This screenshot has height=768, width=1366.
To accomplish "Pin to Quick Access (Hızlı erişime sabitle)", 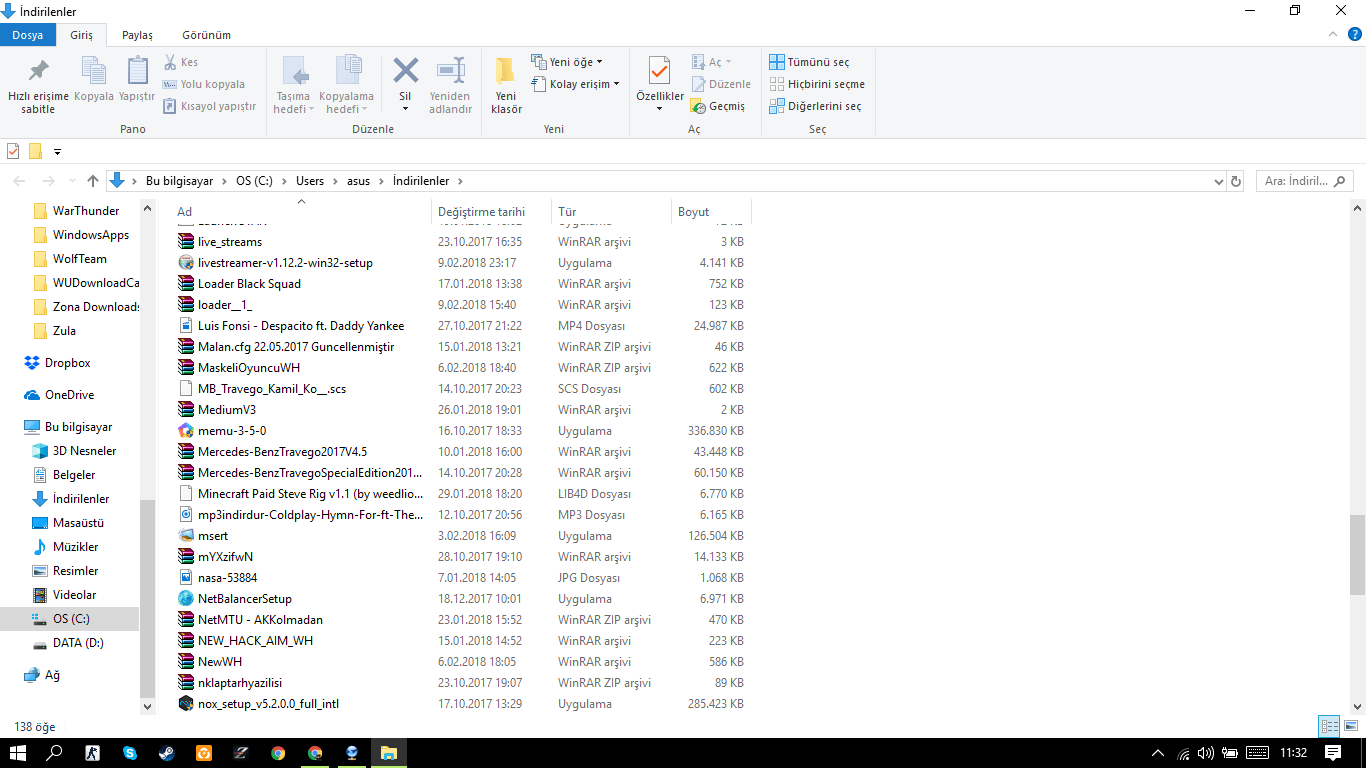I will [x=38, y=85].
